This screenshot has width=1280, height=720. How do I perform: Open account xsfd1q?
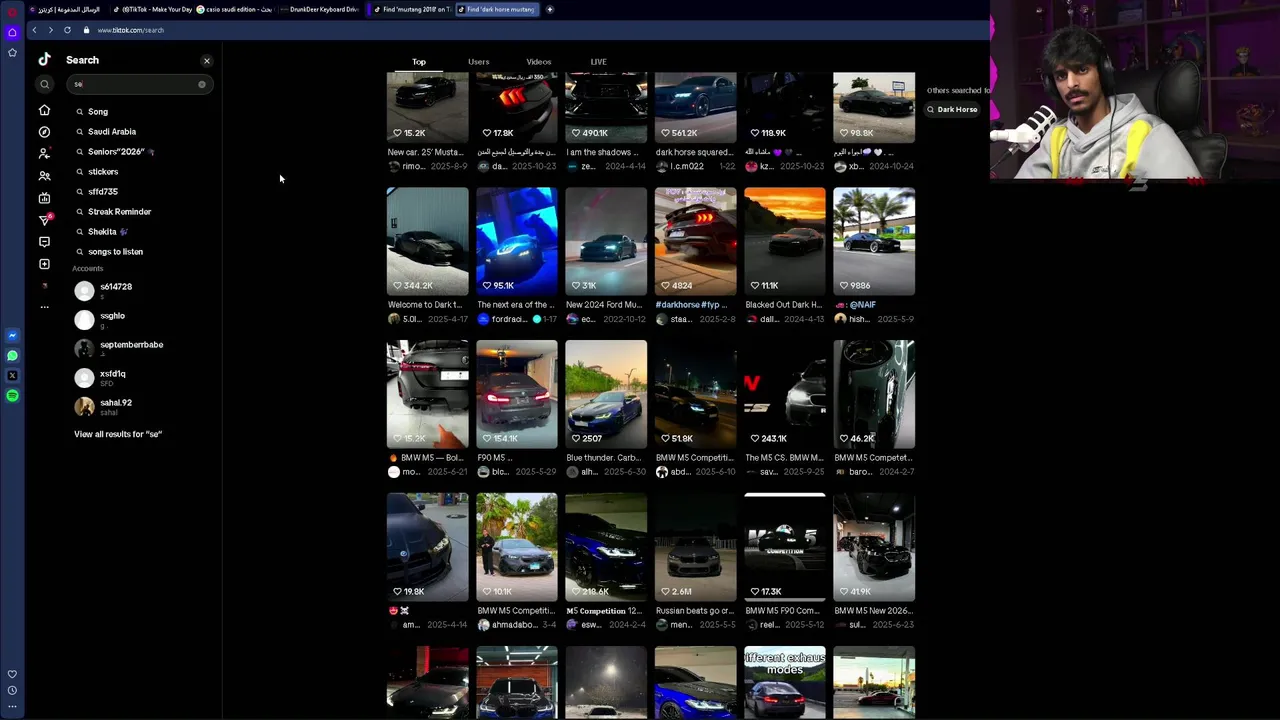[x=140, y=377]
